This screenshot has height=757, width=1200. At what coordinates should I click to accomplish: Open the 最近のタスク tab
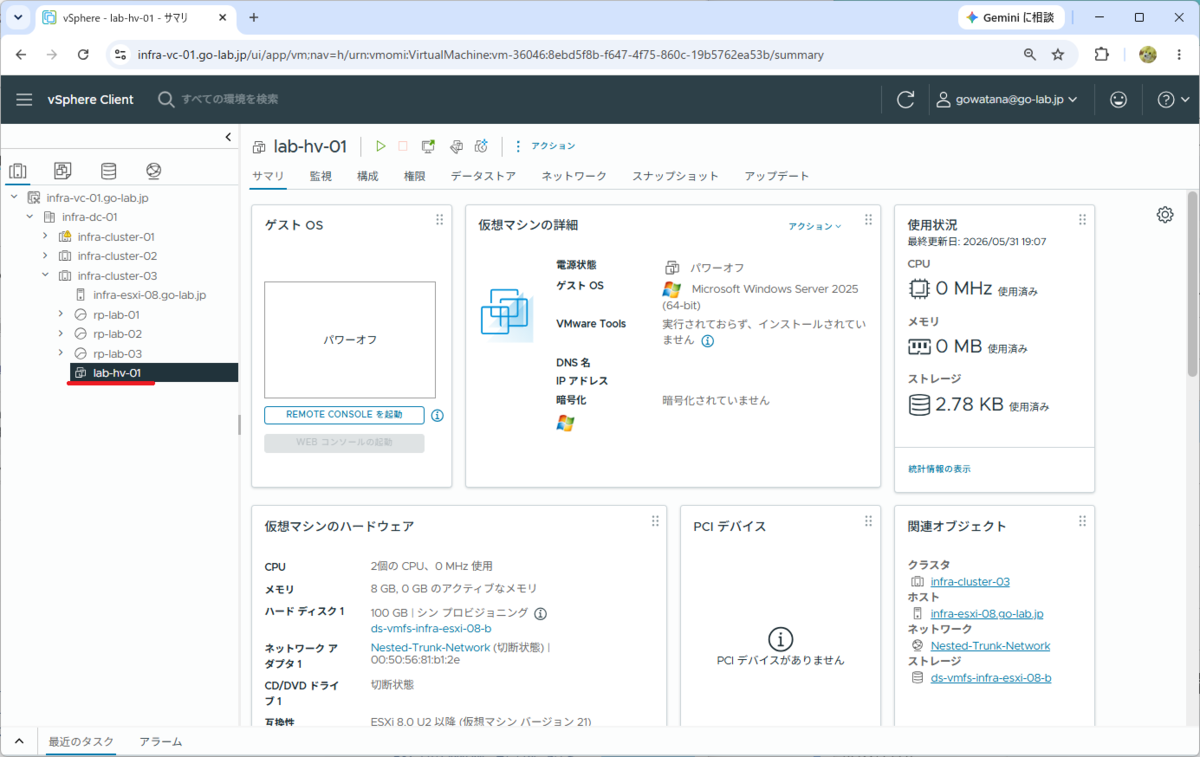click(81, 742)
